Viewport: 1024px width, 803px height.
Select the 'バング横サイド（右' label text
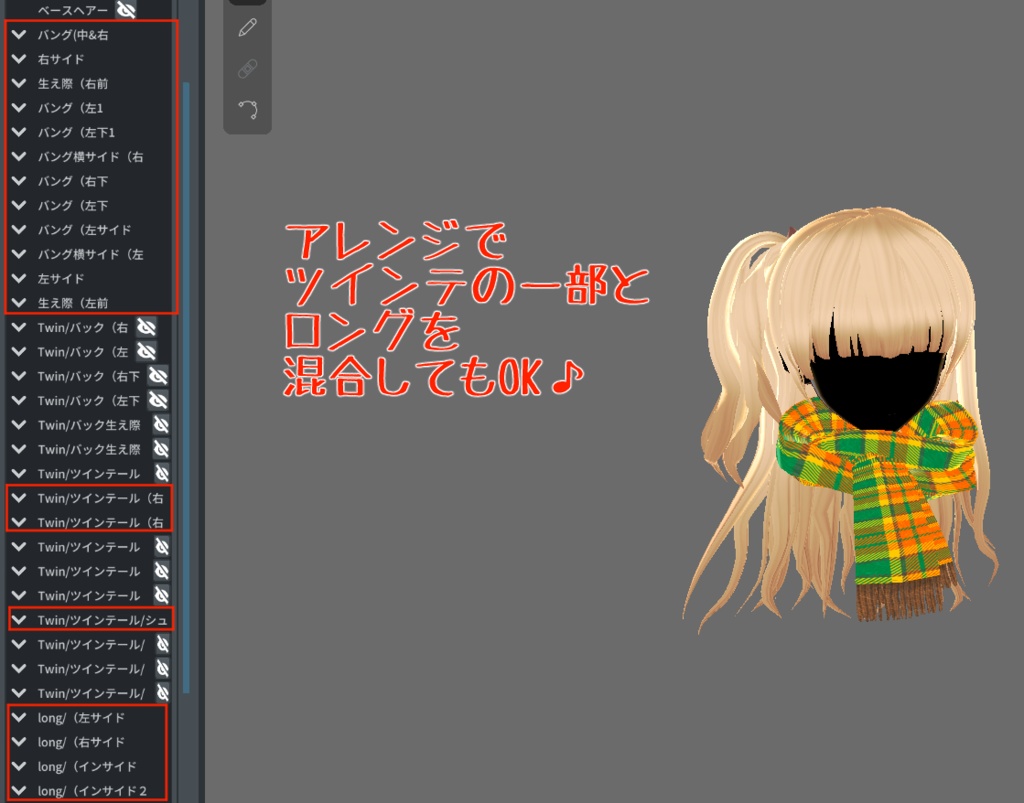(x=90, y=157)
